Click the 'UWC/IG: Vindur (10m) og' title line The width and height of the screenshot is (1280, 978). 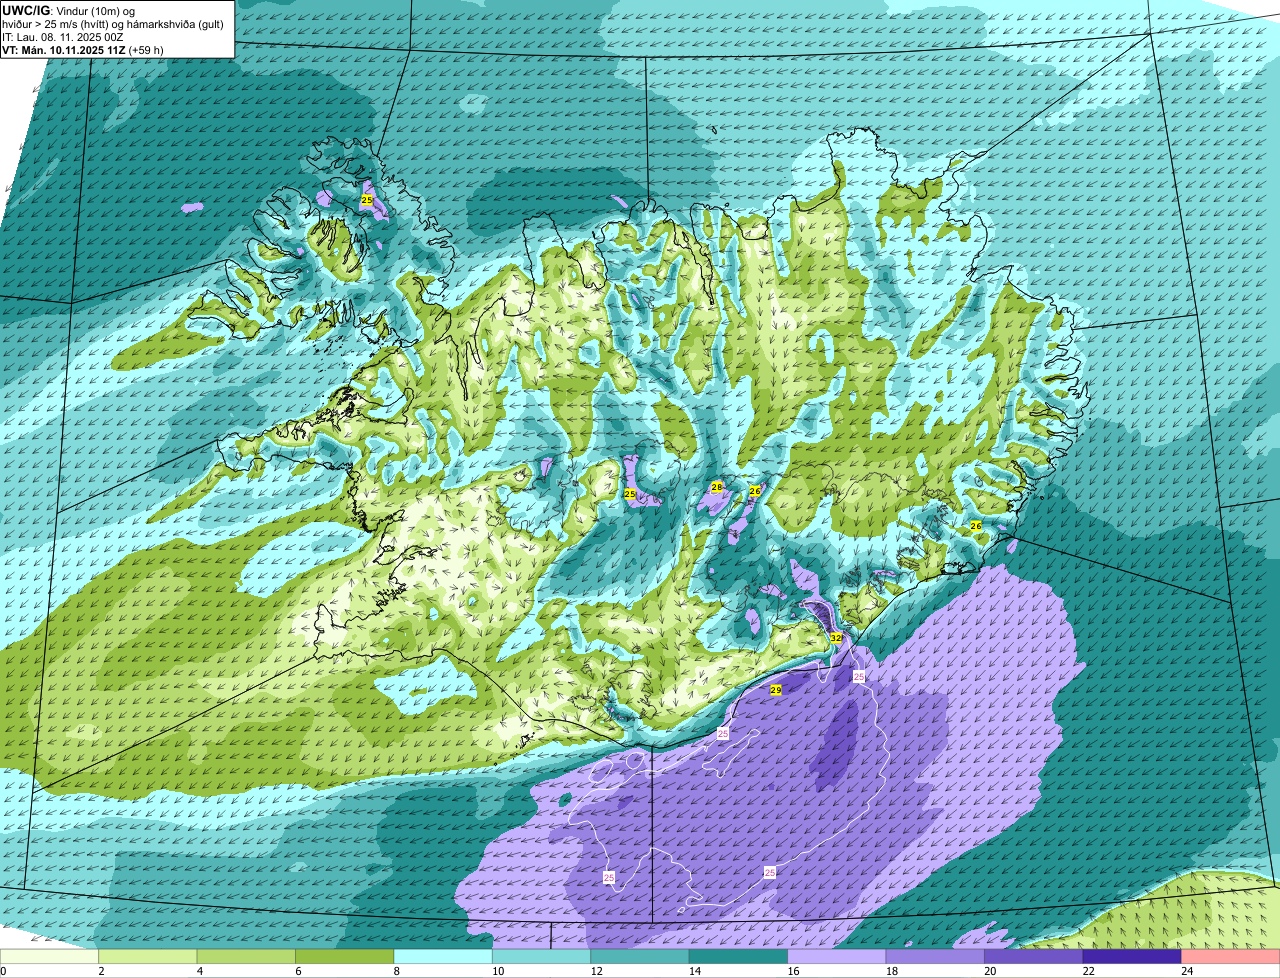69,10
